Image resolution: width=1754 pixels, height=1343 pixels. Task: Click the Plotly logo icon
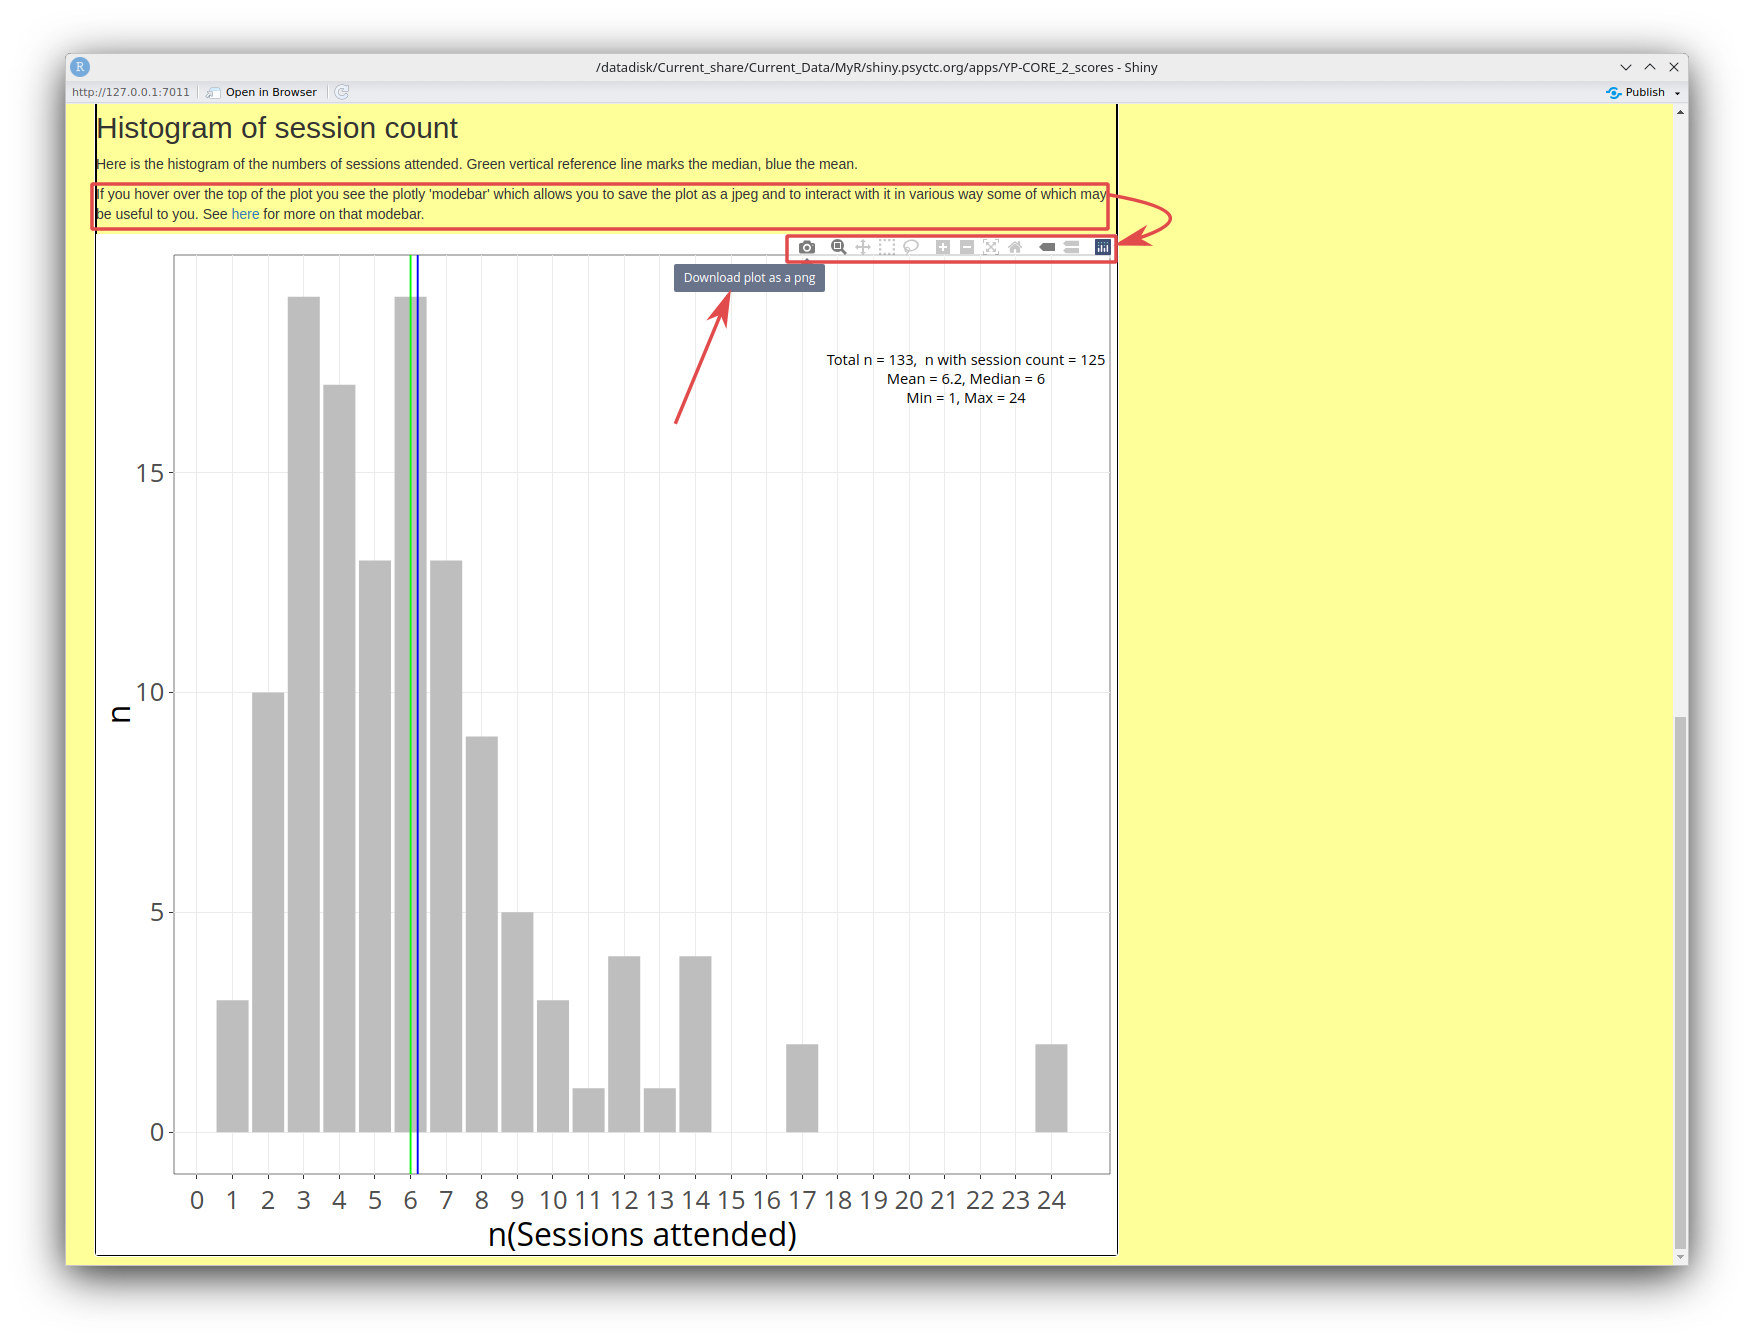(1102, 247)
